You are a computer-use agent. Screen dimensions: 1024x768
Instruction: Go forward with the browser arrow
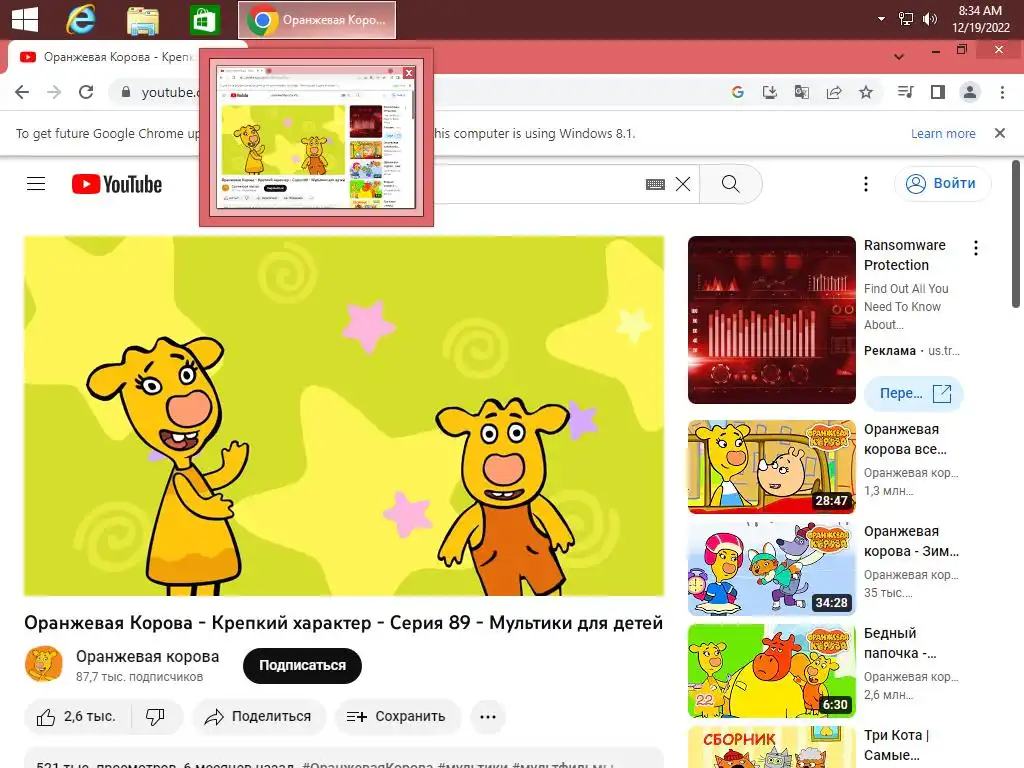point(54,92)
